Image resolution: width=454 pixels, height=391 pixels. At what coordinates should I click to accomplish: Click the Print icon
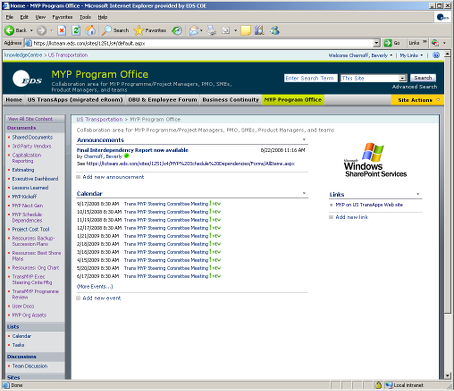[211, 31]
